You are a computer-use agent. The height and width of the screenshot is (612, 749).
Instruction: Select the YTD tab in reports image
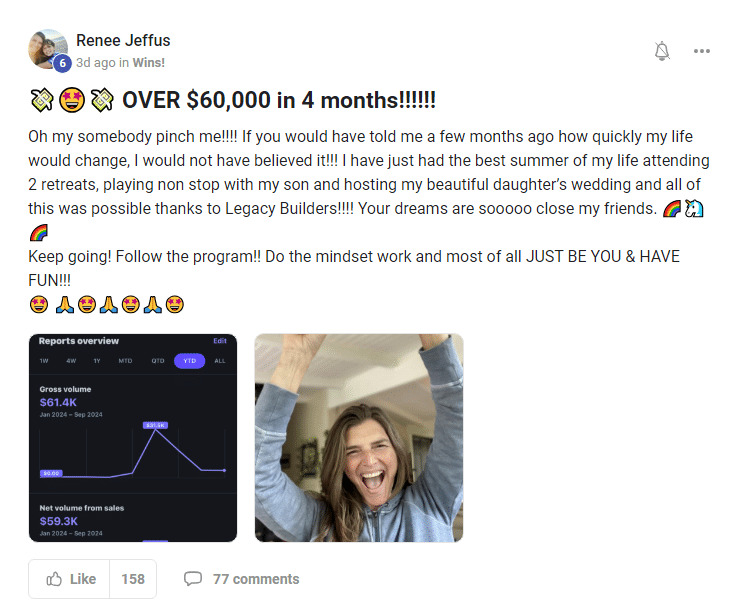190,361
